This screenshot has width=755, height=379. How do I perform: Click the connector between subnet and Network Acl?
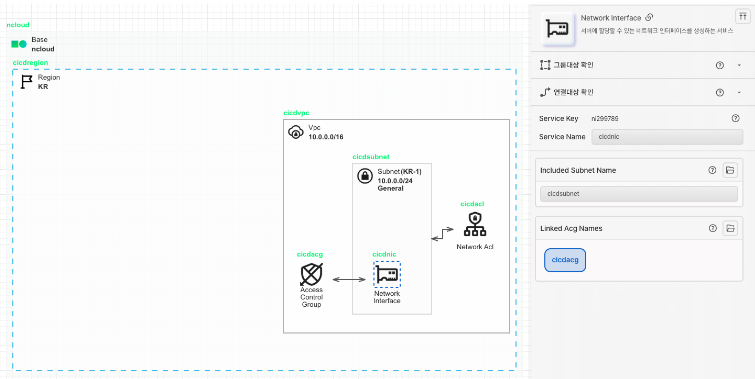point(443,234)
